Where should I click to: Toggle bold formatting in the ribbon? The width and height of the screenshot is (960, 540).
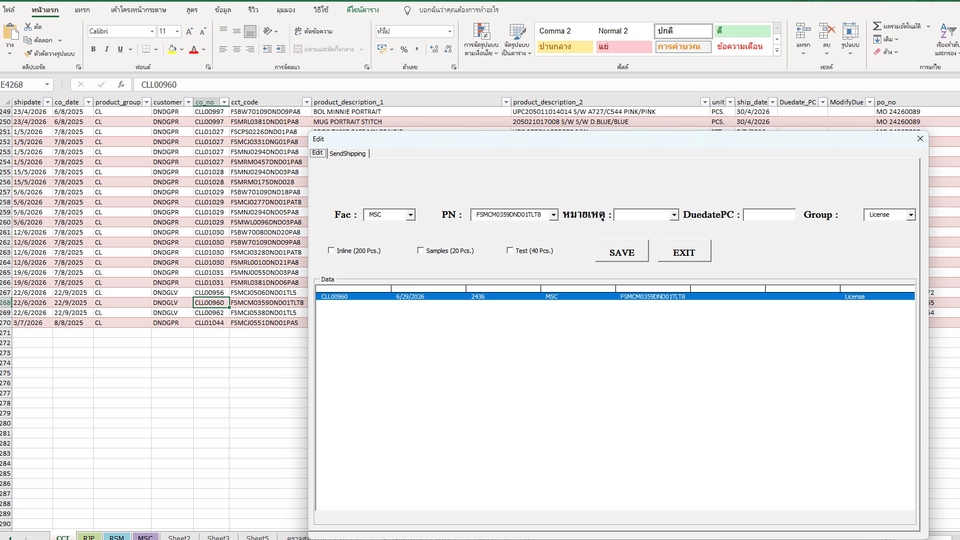(x=93, y=49)
